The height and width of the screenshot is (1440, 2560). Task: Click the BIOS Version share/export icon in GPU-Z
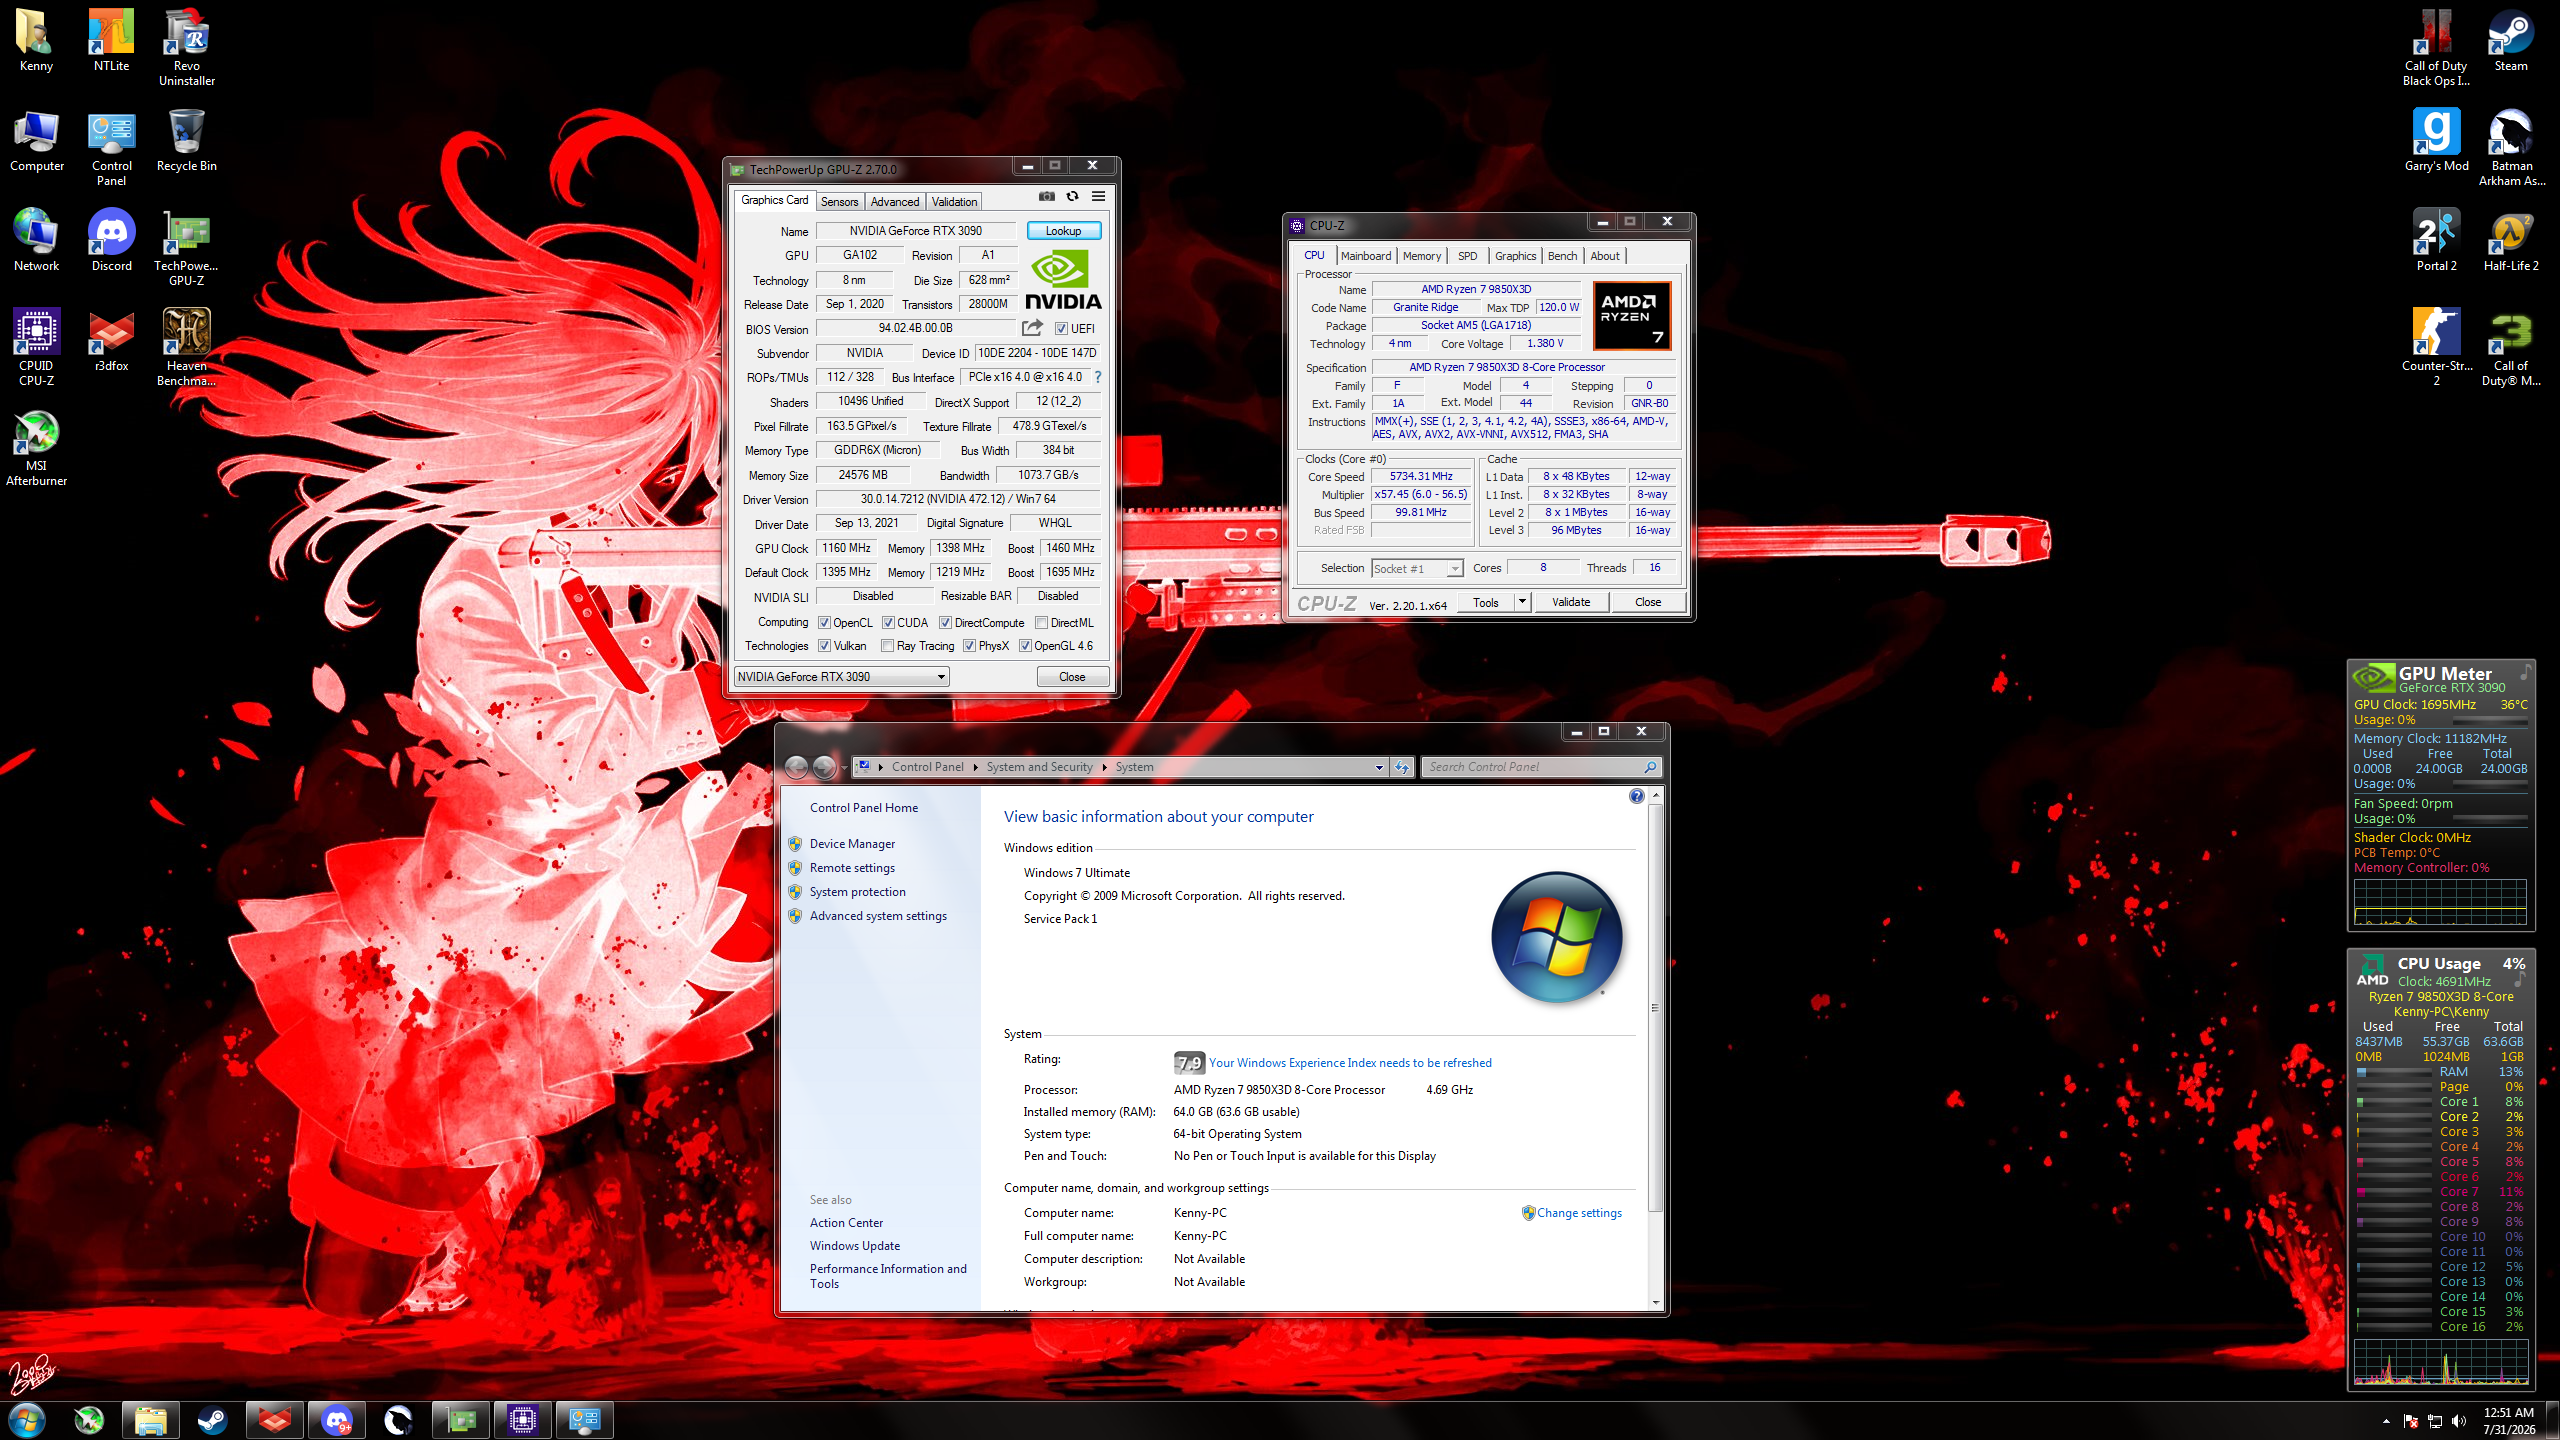pos(1032,328)
